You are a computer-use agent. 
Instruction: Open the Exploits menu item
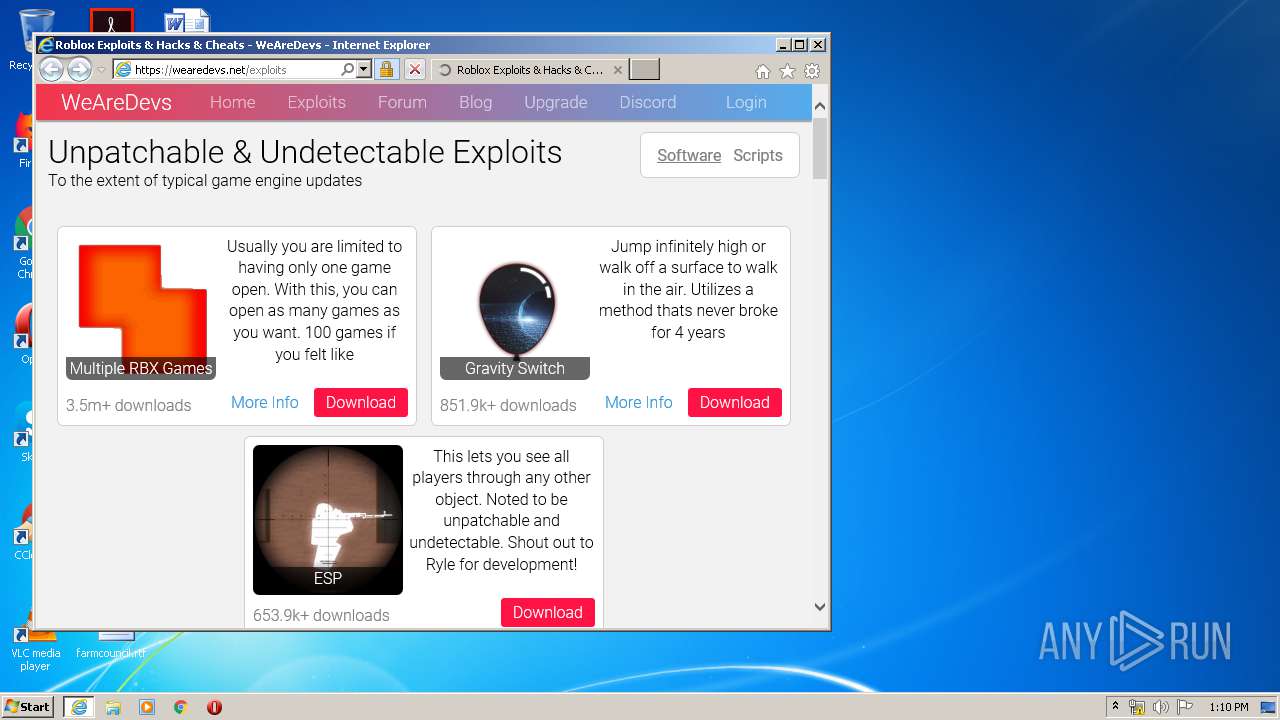316,102
